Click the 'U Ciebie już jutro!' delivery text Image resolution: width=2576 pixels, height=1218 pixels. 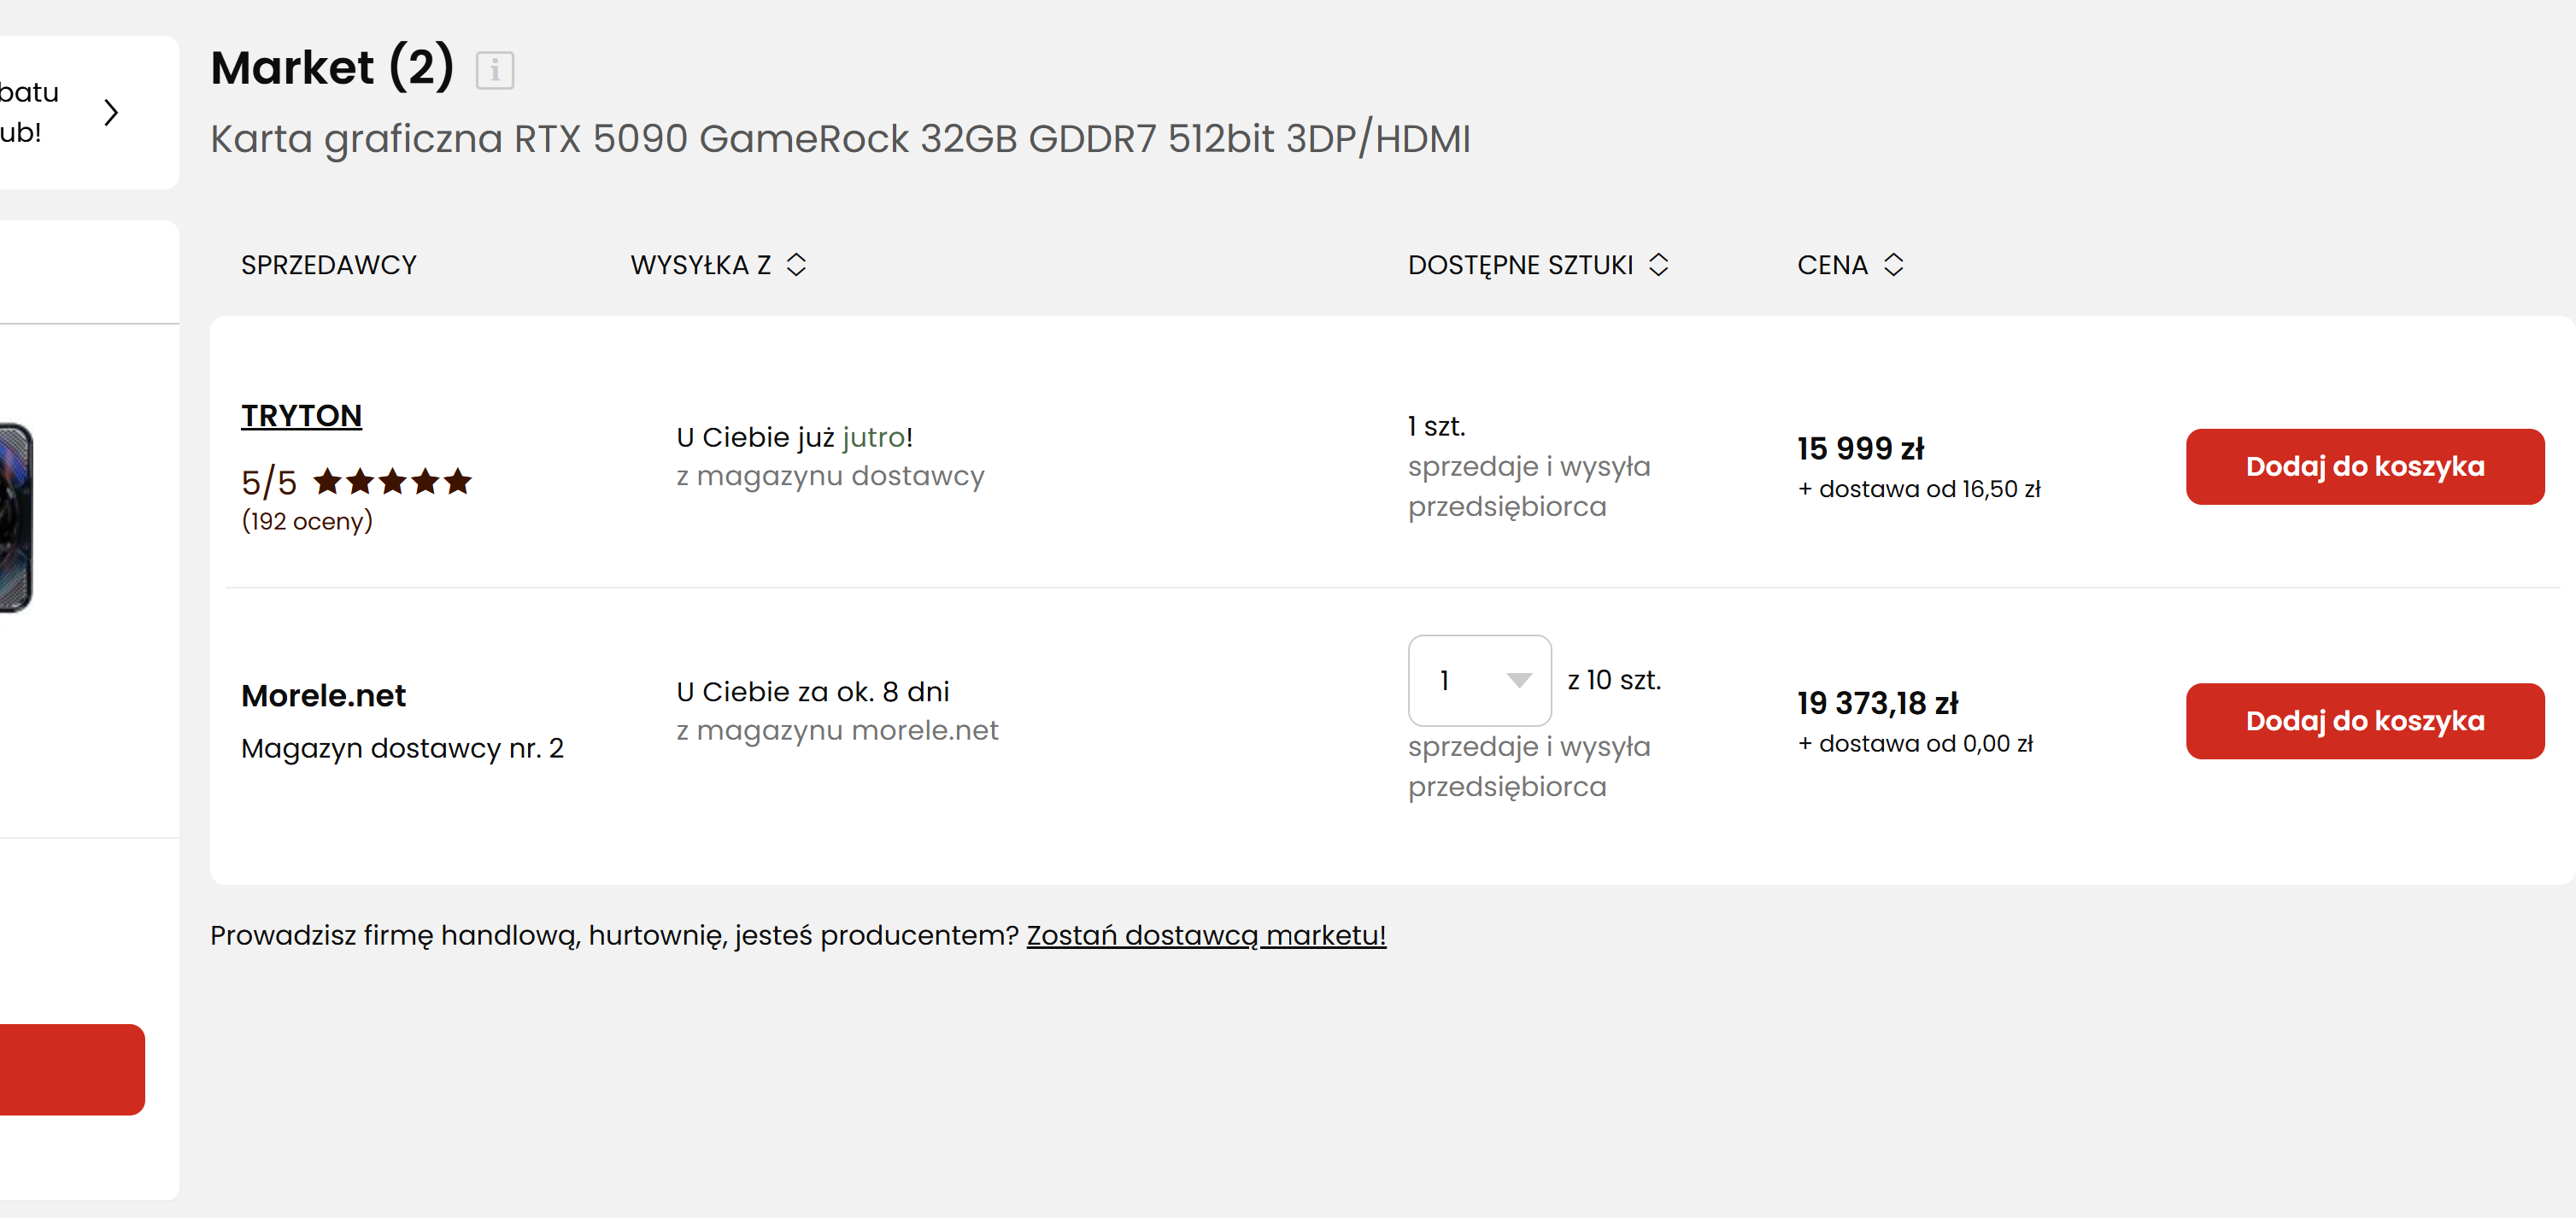pyautogui.click(x=794, y=437)
